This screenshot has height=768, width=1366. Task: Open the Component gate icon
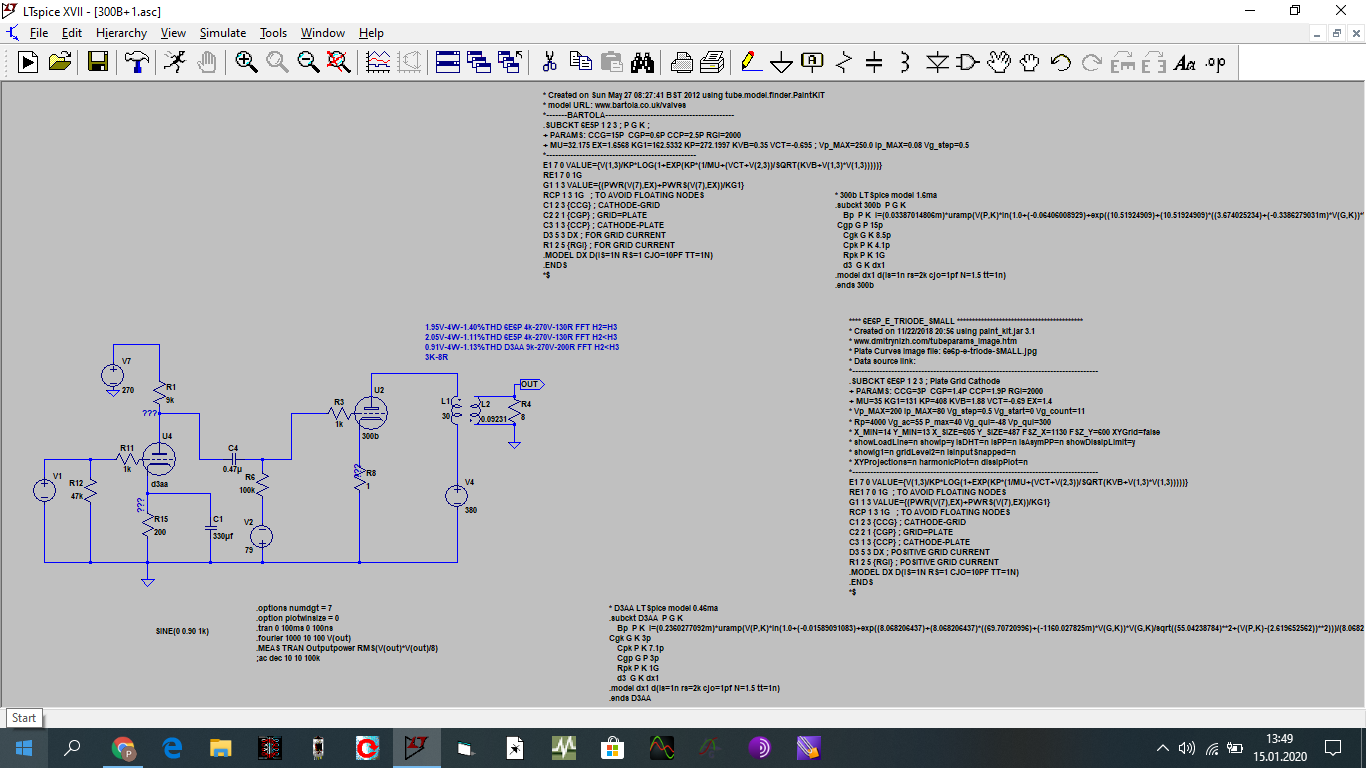point(967,62)
